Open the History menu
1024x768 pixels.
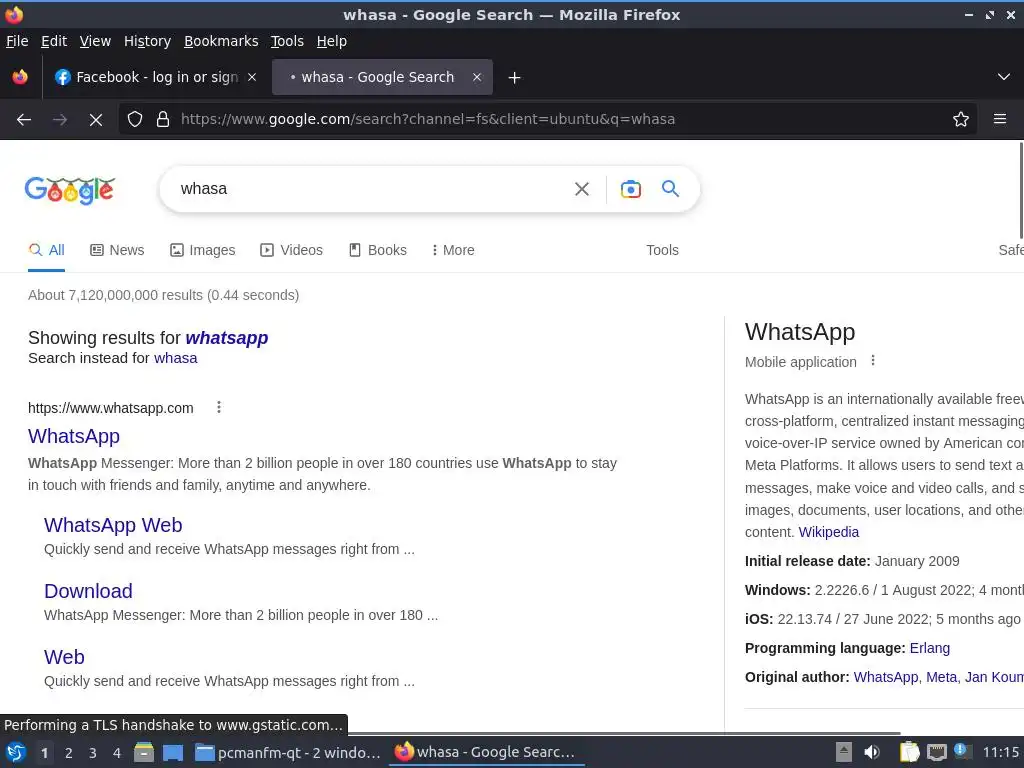point(147,41)
